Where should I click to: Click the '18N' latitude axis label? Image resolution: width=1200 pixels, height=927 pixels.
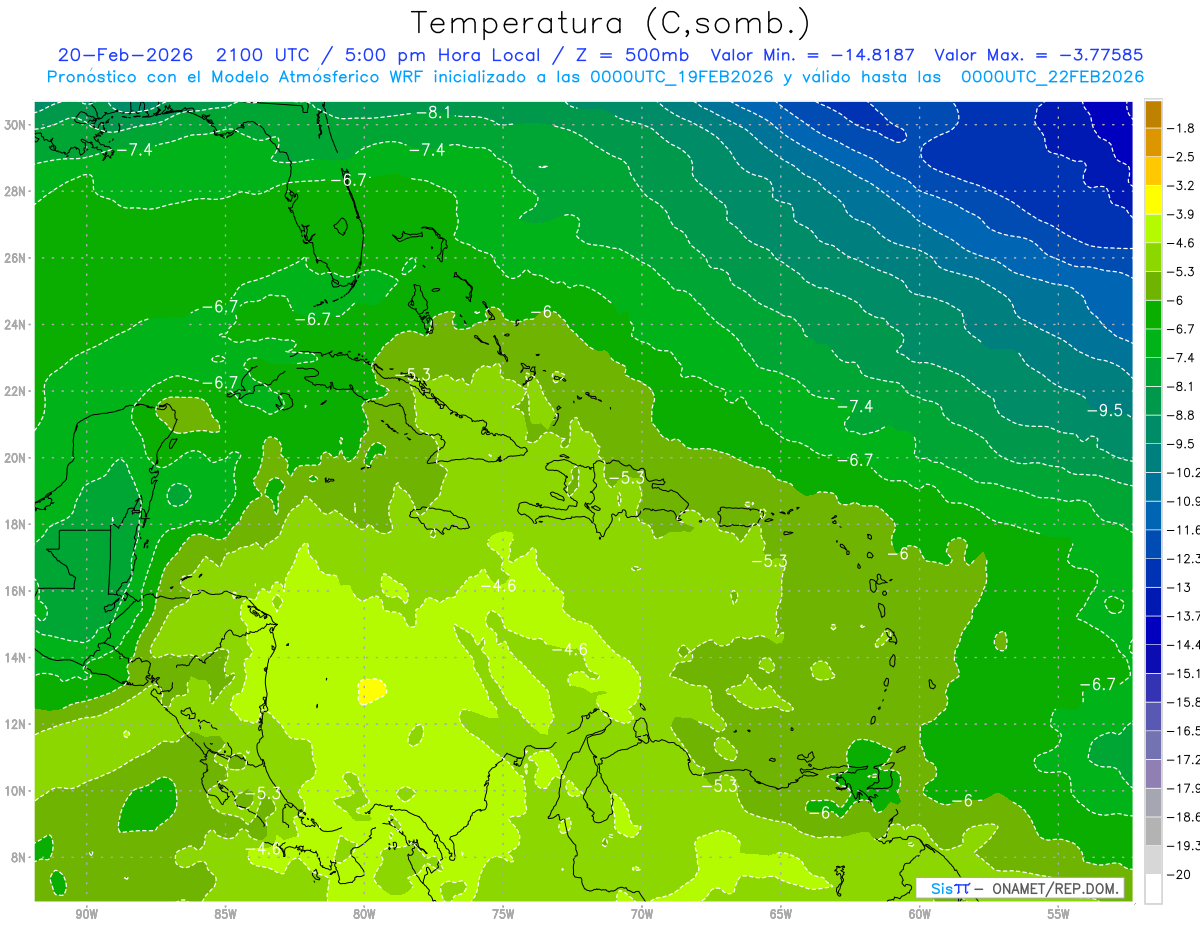(x=15, y=524)
